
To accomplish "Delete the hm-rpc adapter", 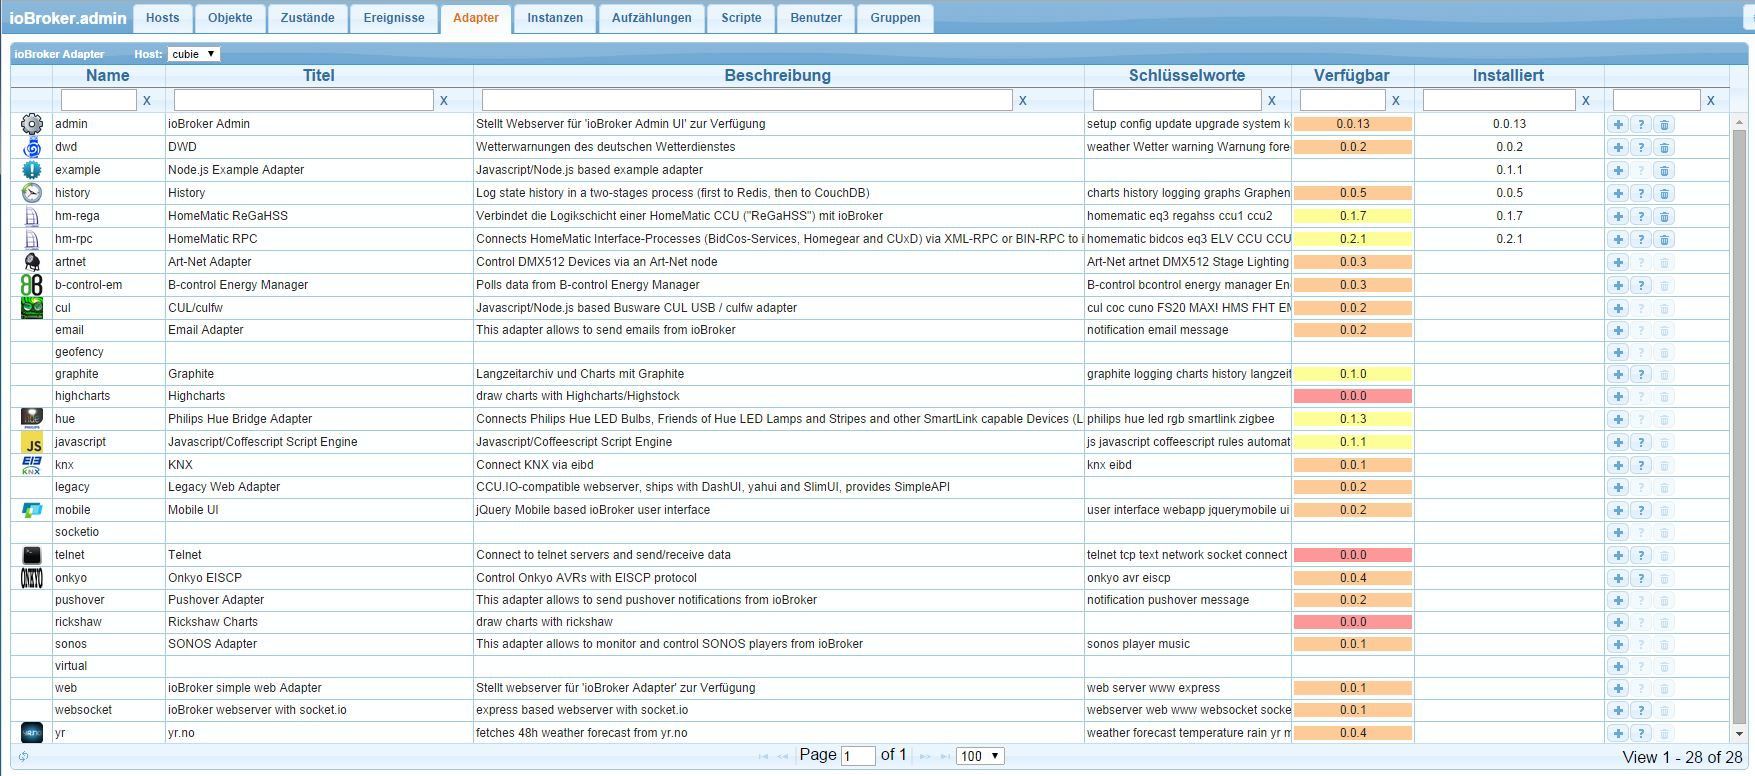I will click(1664, 239).
